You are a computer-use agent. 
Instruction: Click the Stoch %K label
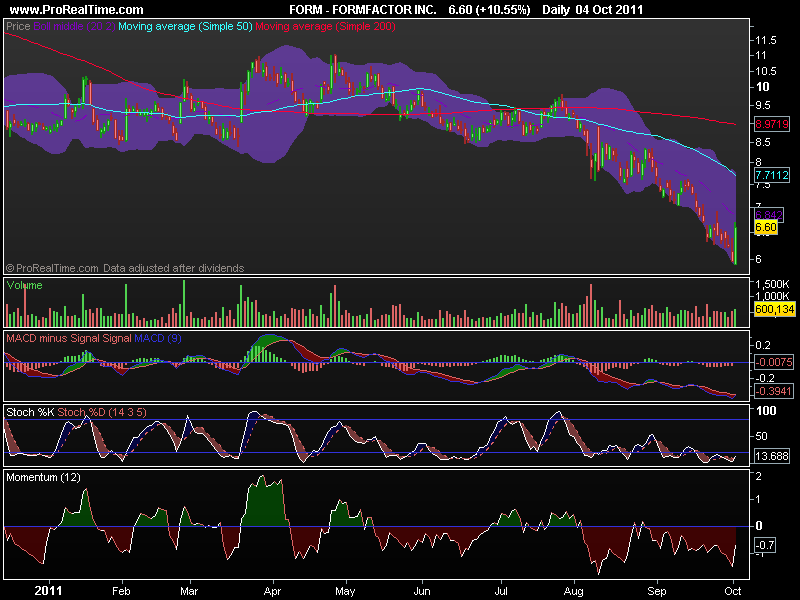[x=30, y=412]
